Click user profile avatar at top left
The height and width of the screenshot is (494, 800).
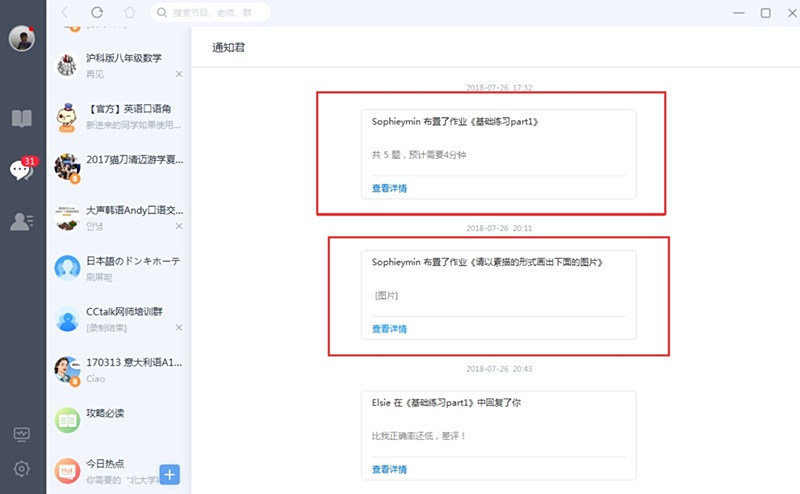click(x=21, y=38)
